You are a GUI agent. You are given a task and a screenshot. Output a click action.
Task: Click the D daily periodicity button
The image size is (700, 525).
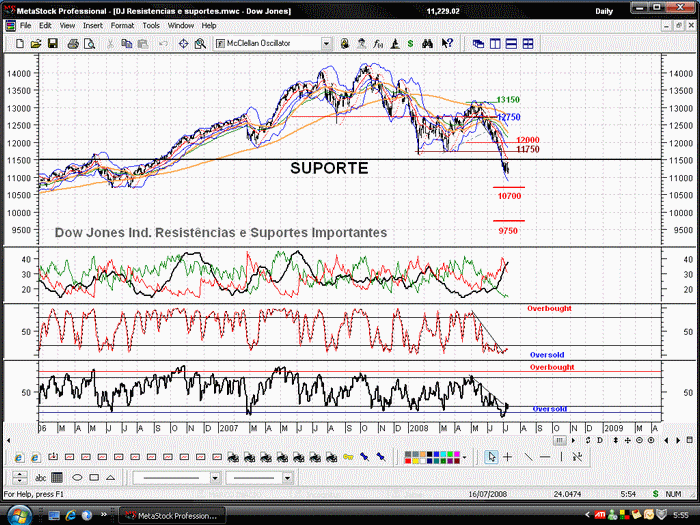click(600, 440)
